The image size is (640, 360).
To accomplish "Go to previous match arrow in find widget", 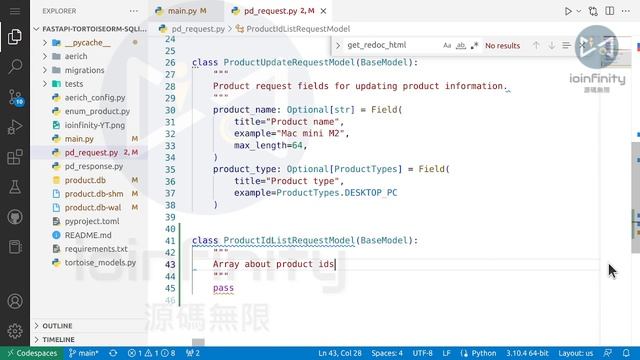I will click(x=536, y=45).
